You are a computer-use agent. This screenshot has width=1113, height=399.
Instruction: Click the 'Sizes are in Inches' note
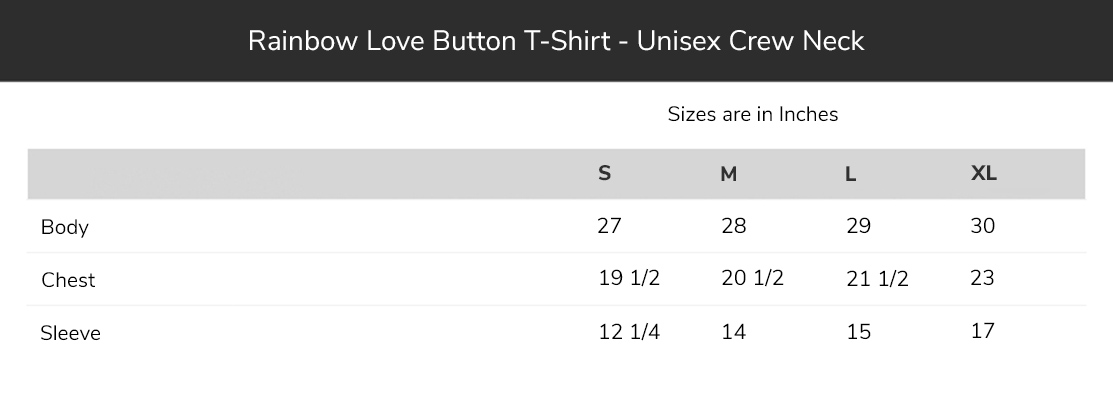[x=752, y=114]
